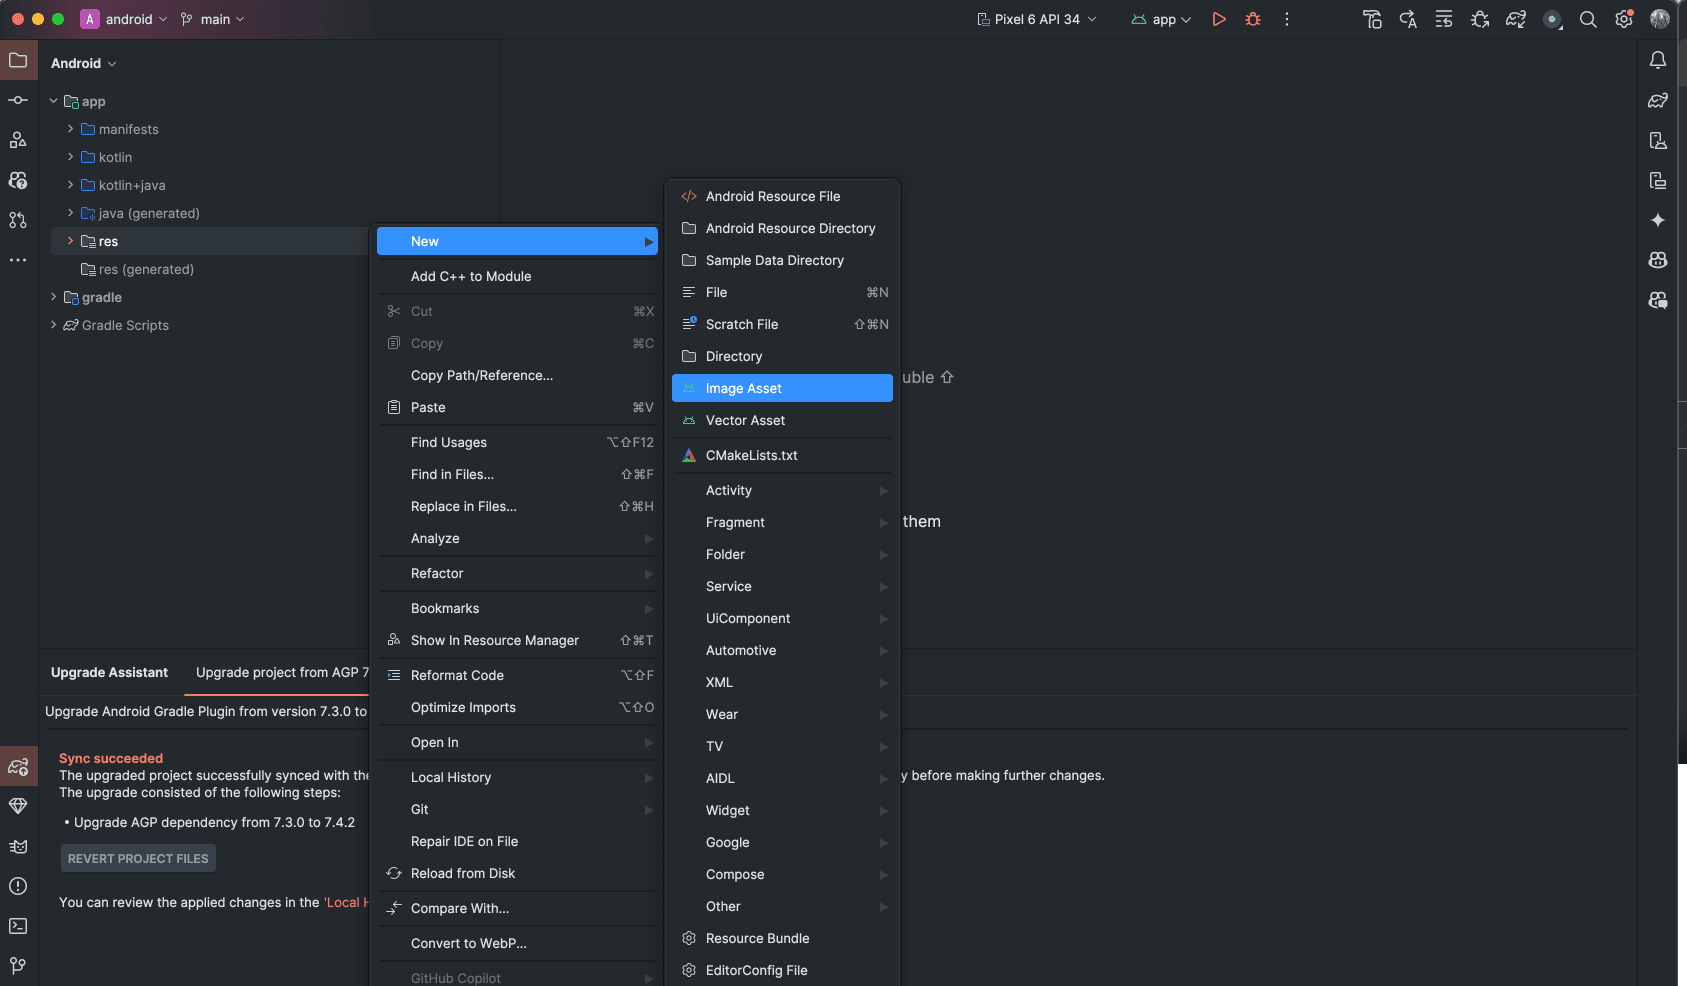
Task: Select Vector Asset from the New menu
Action: click(x=744, y=420)
